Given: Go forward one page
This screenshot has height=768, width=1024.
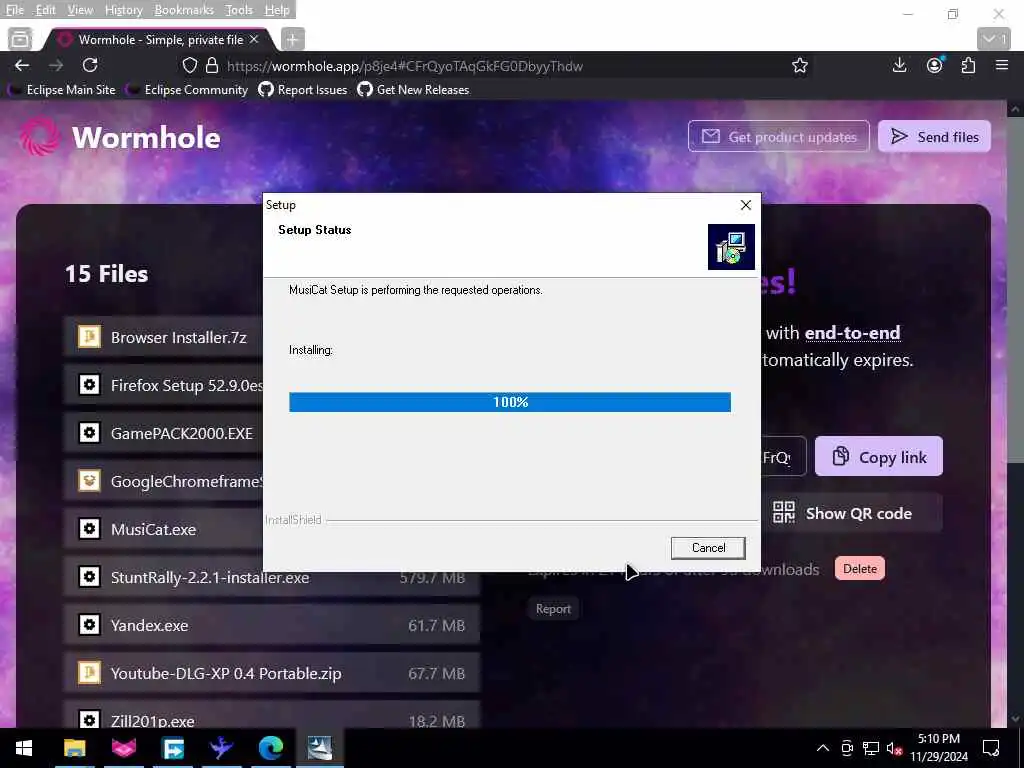Looking at the screenshot, I should click(56, 65).
